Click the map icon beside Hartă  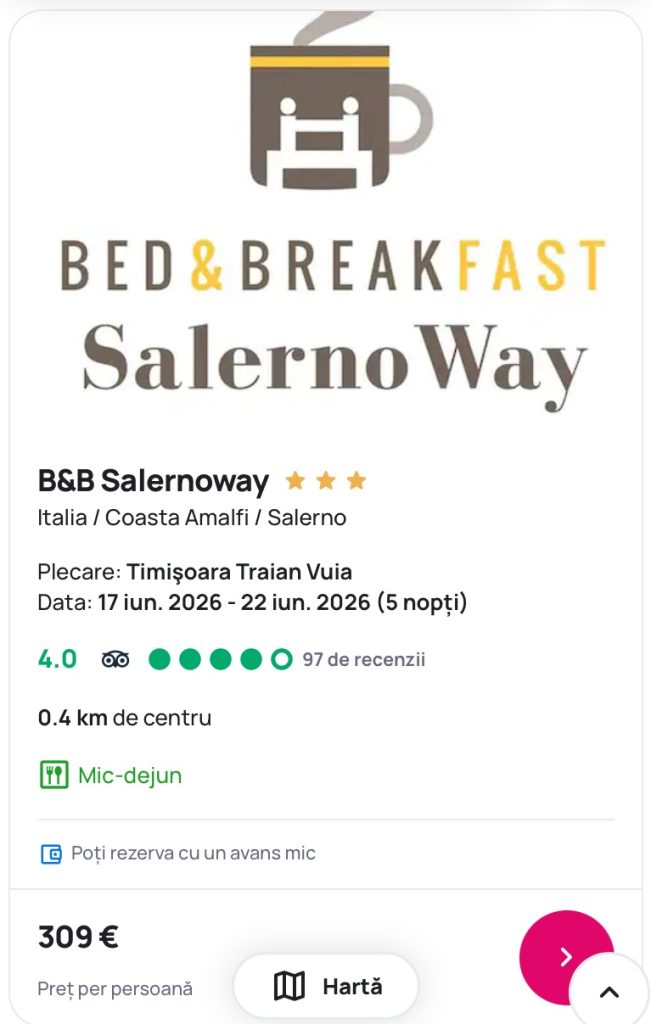pyautogui.click(x=289, y=986)
